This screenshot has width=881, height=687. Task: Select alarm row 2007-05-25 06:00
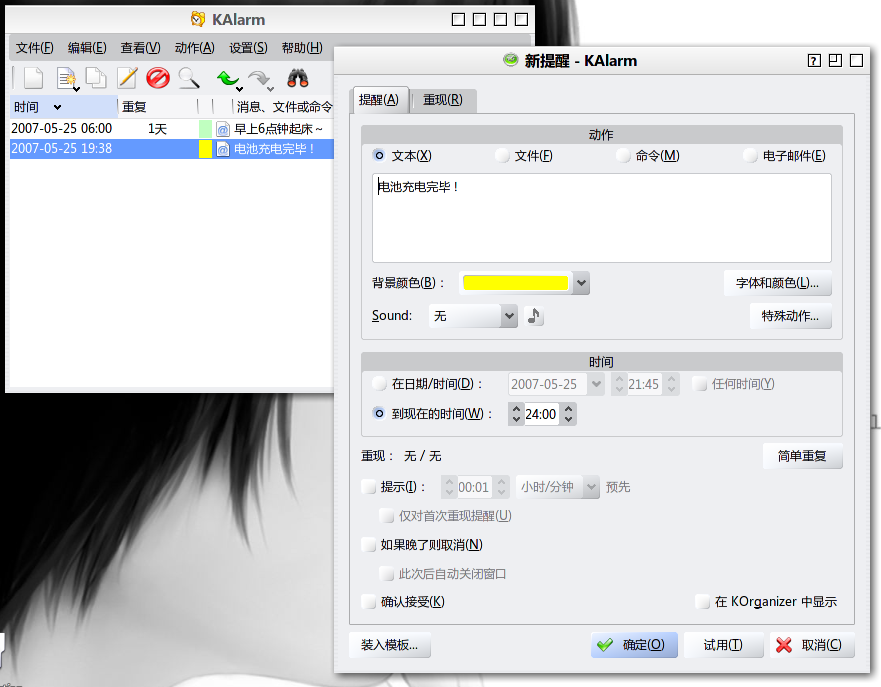[x=172, y=129]
